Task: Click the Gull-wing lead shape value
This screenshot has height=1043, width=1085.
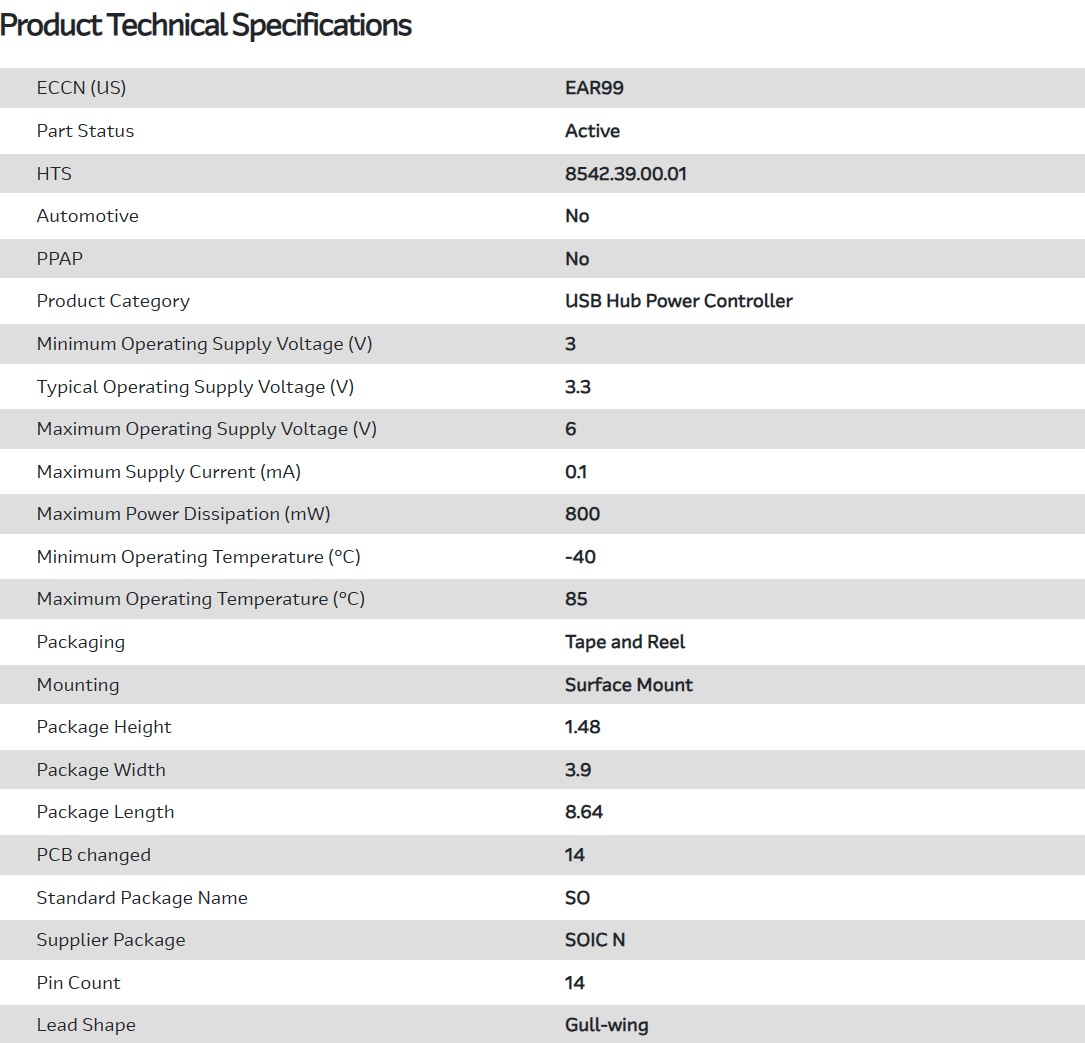Action: [606, 1025]
